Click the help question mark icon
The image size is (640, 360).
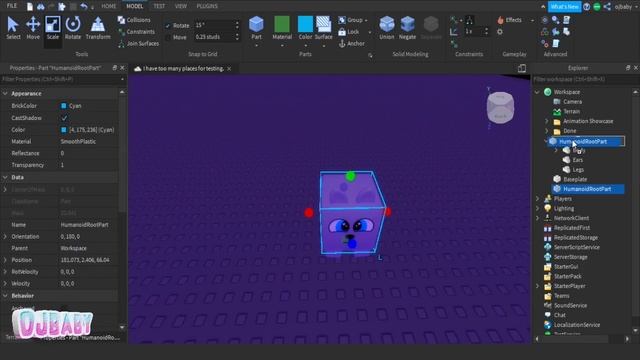(587, 7)
